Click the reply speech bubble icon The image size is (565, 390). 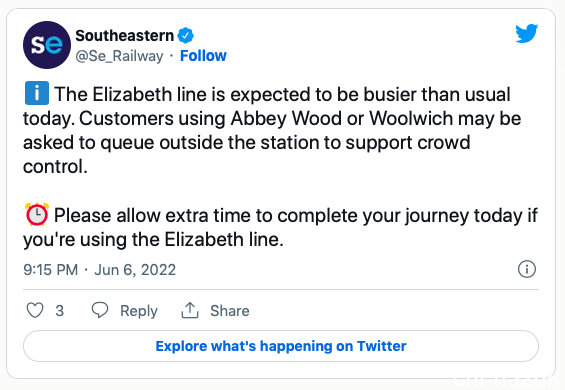click(x=100, y=310)
